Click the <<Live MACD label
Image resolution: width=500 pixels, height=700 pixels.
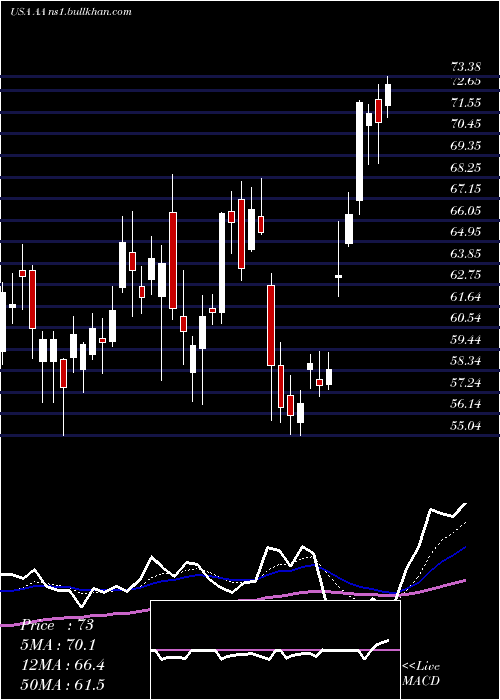click(x=421, y=674)
